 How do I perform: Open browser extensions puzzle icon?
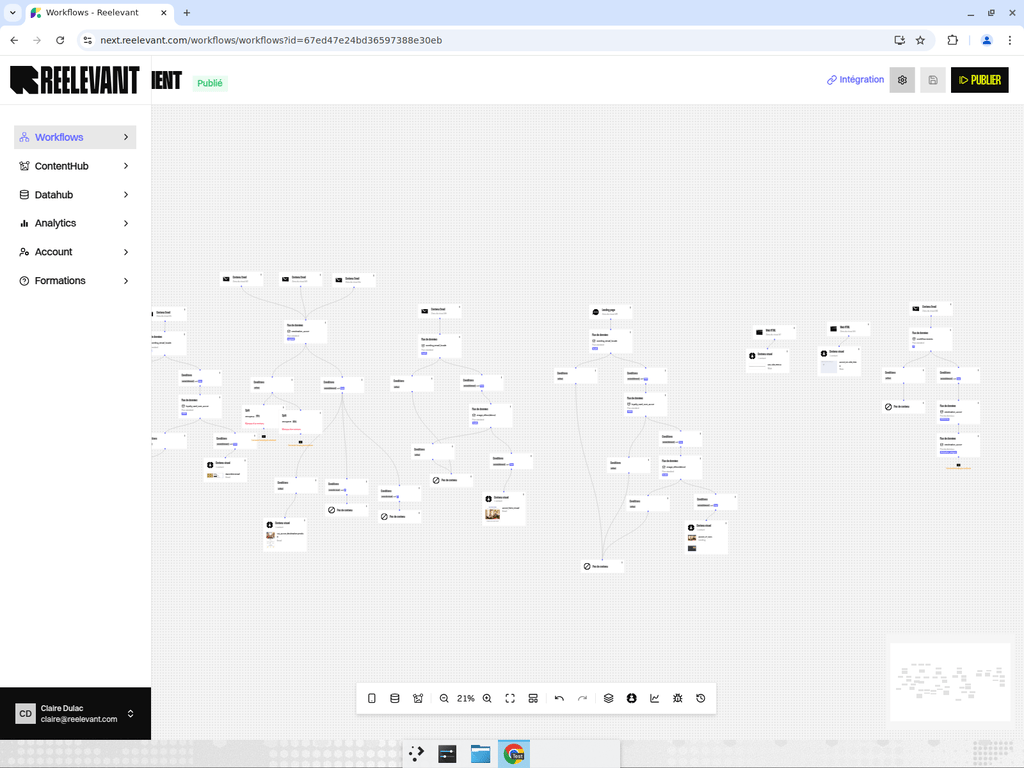(x=952, y=40)
